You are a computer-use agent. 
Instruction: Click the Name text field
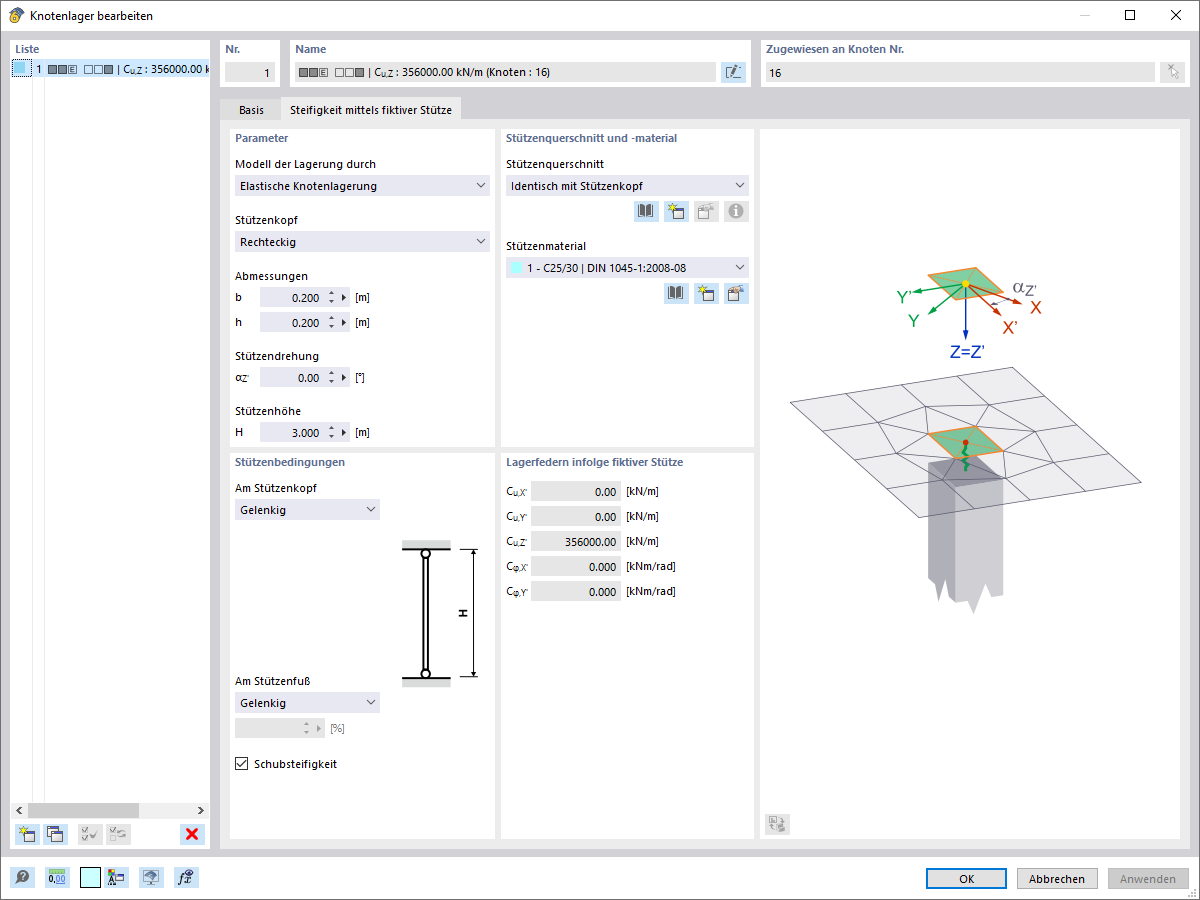pos(505,72)
